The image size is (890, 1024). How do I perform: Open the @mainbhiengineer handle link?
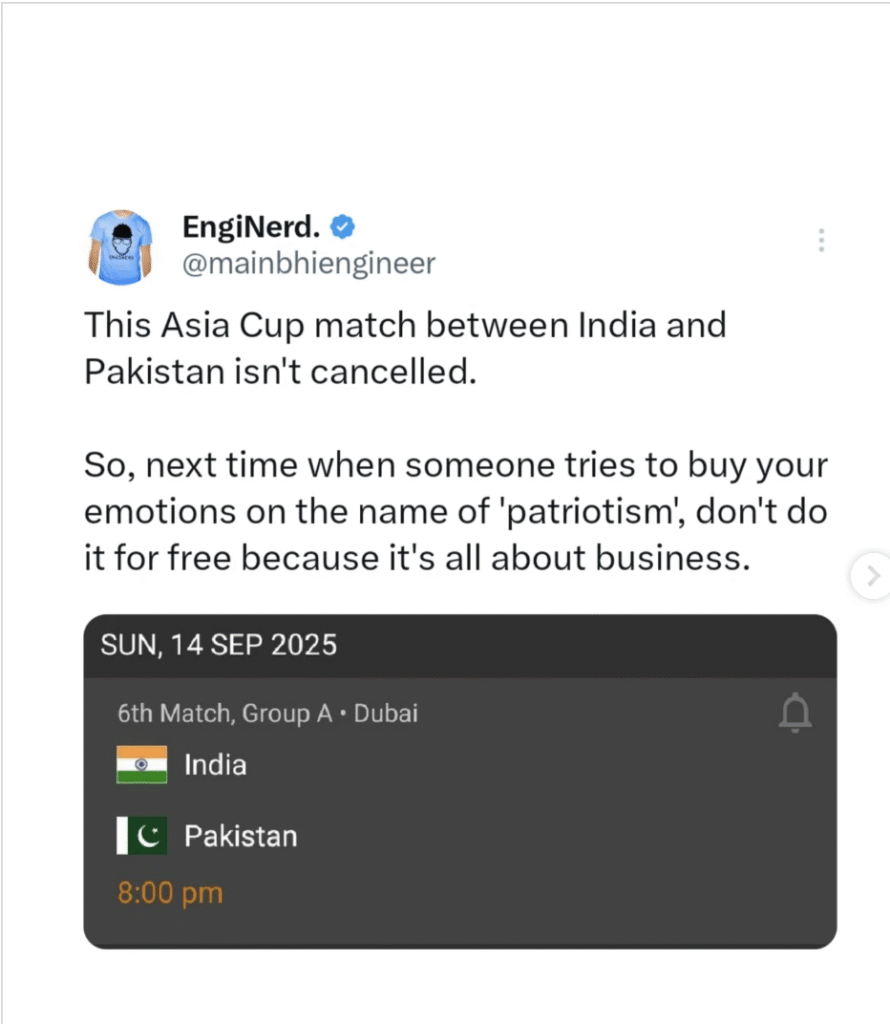308,263
